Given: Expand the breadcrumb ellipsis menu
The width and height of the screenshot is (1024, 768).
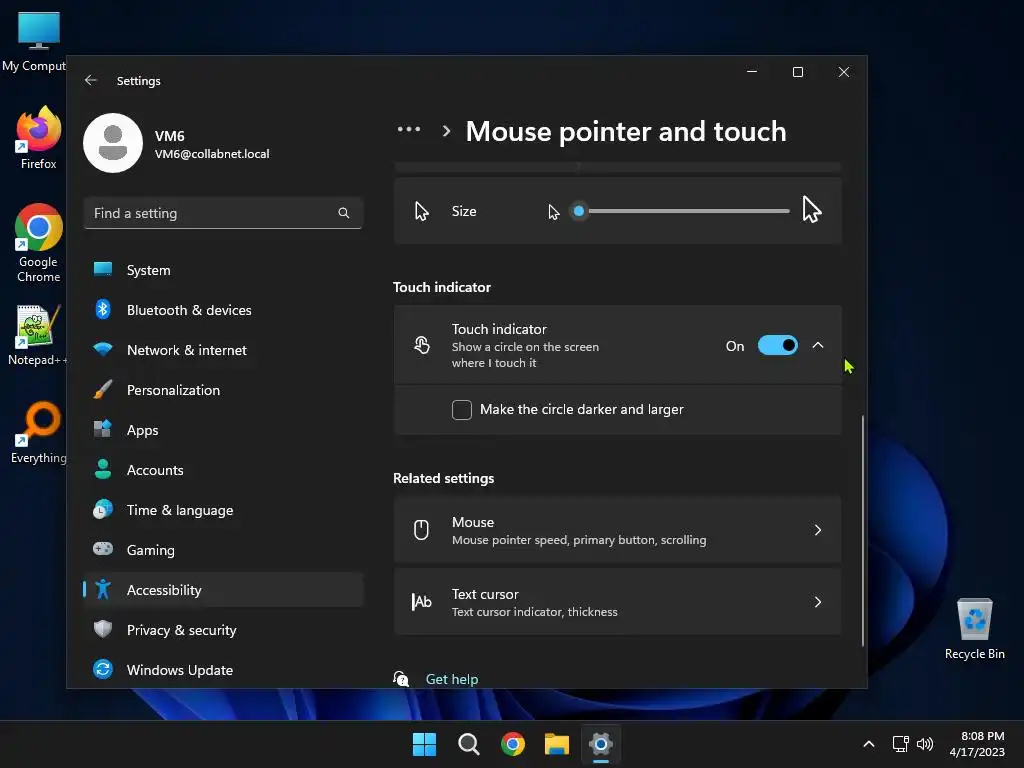Looking at the screenshot, I should coord(409,129).
